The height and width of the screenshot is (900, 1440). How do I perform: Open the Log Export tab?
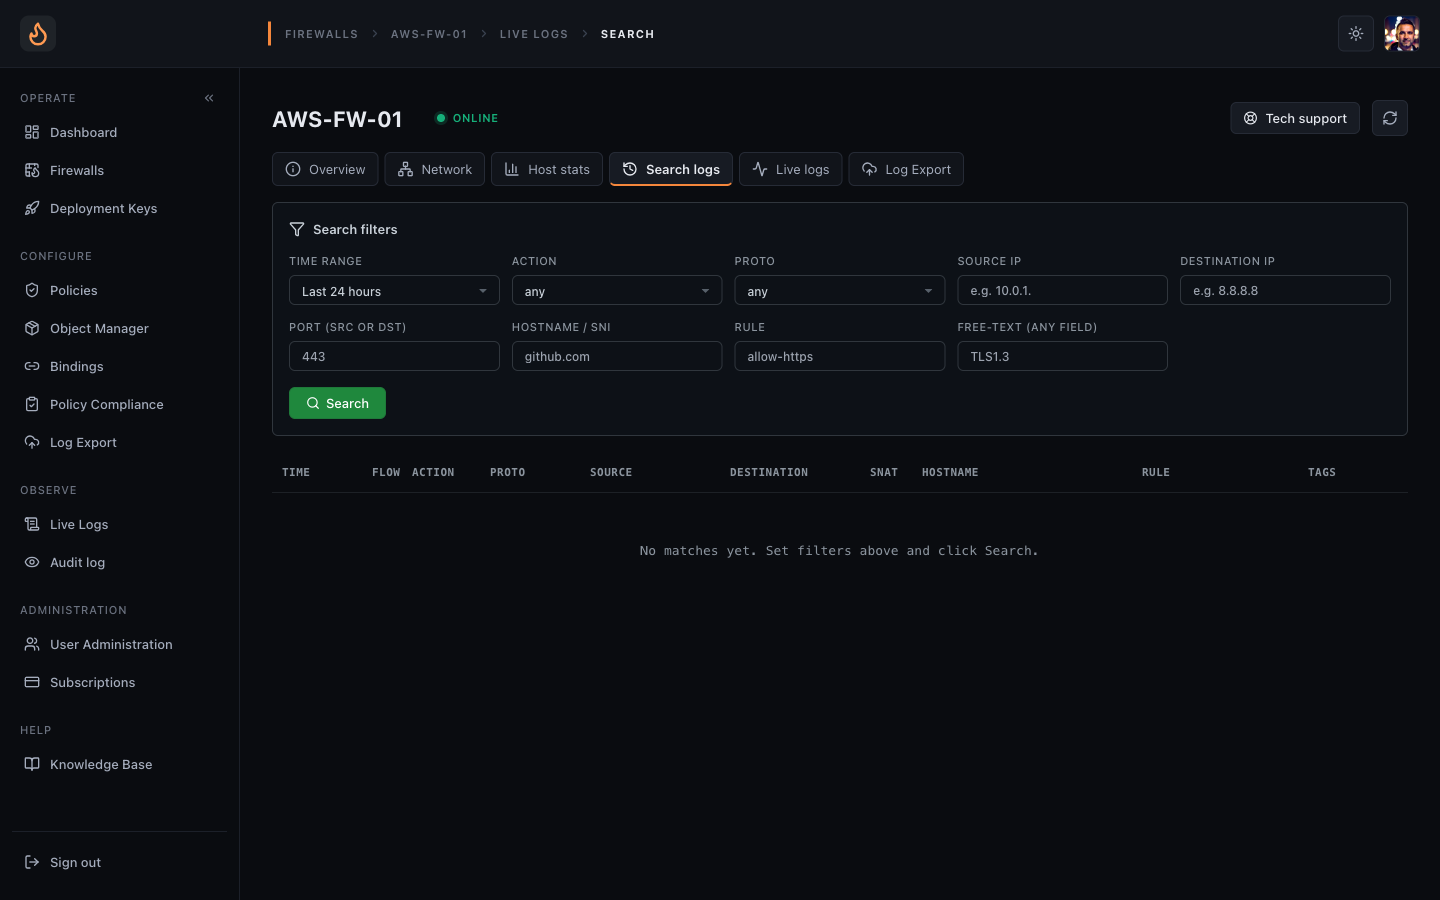(906, 169)
